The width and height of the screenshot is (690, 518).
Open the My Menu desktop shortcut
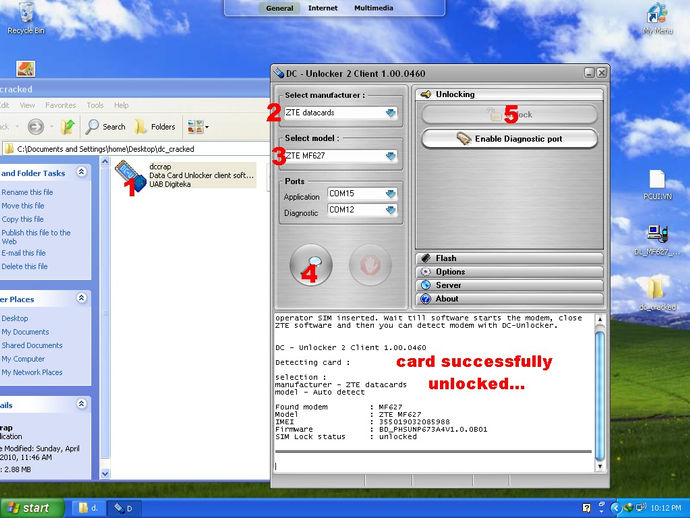pyautogui.click(x=657, y=18)
